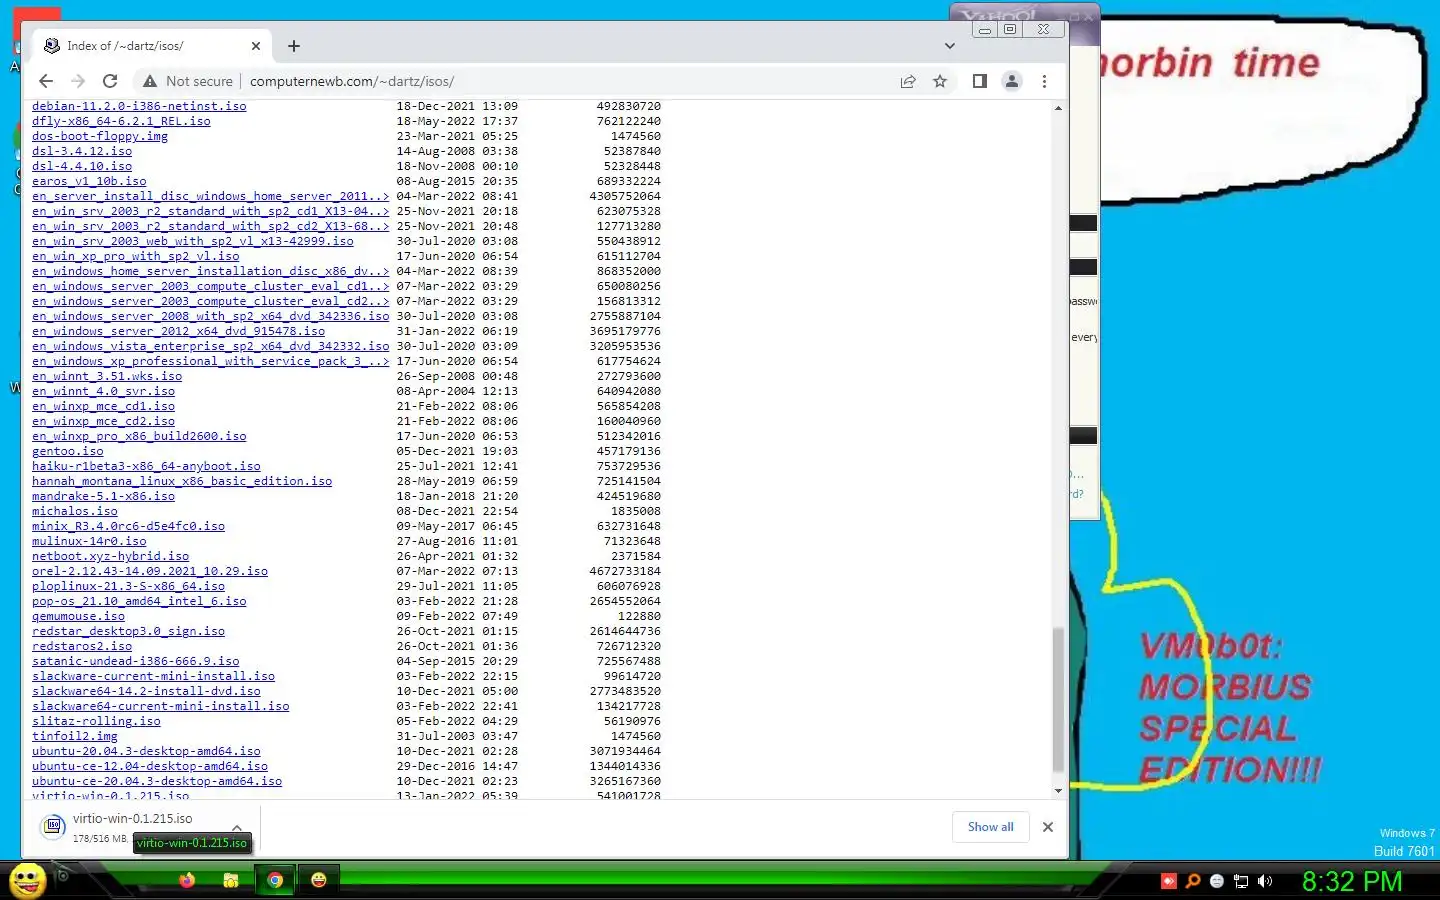Open en_winxp_mce_cd2.iso link
Viewport: 1440px width, 900px height.
tap(103, 421)
